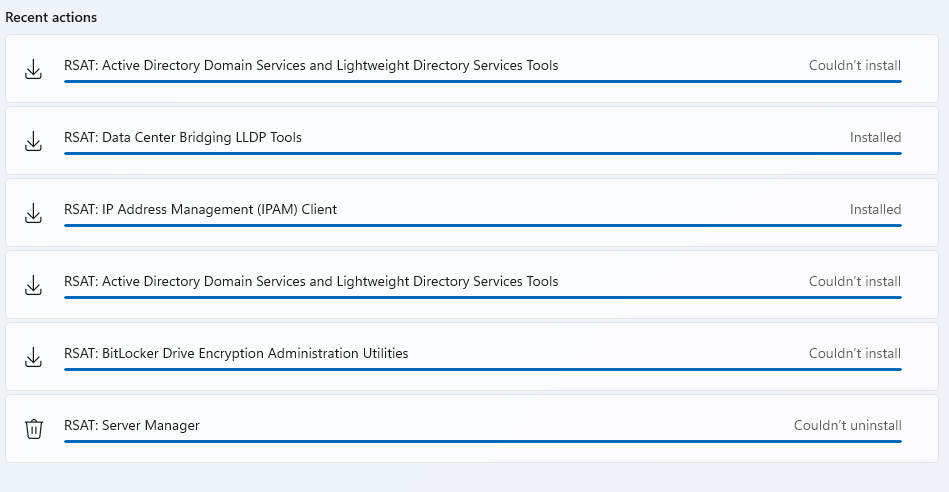Click the Recent actions heading
Viewport: 949px width, 492px height.
(51, 17)
